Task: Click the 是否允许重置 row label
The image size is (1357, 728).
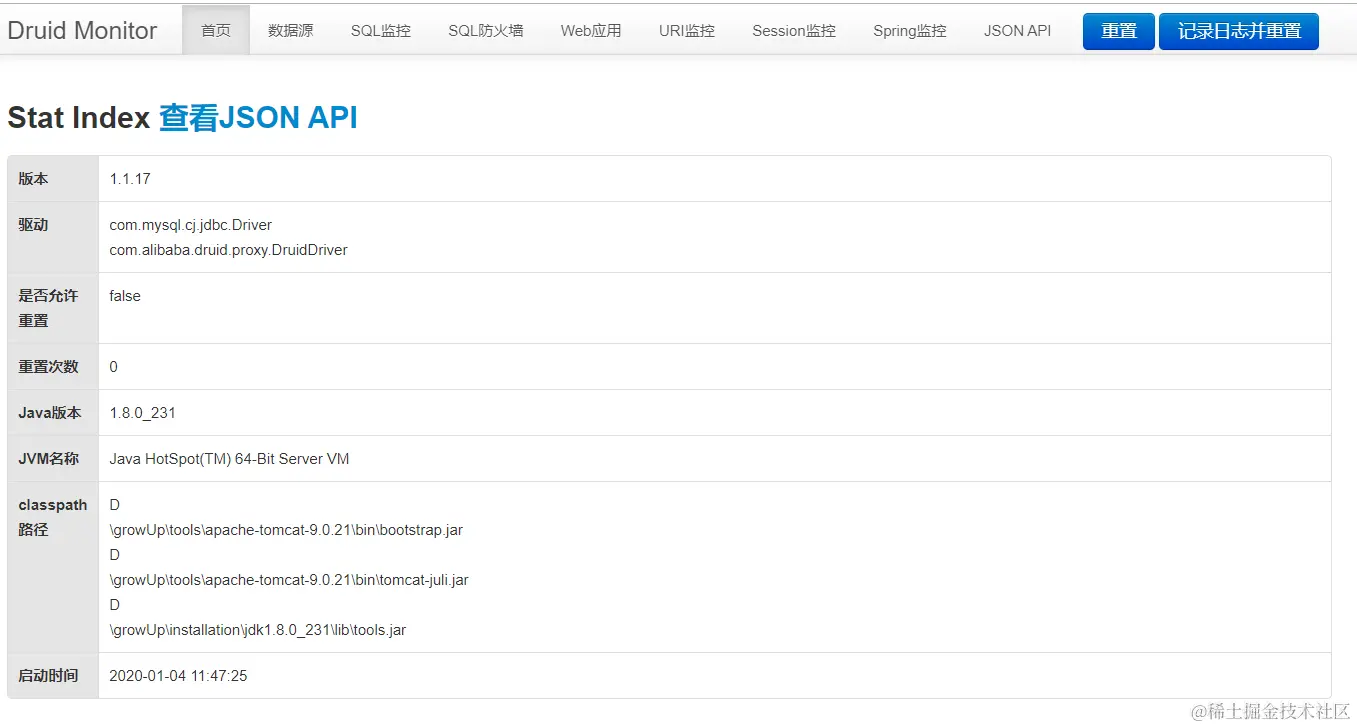Action: (x=48, y=308)
